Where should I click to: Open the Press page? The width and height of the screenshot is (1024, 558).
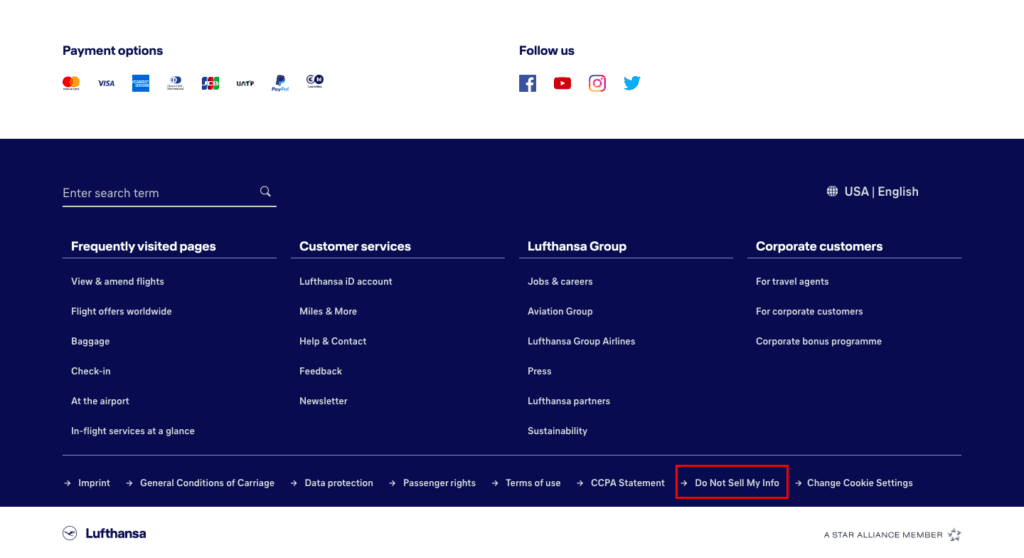pyautogui.click(x=539, y=371)
